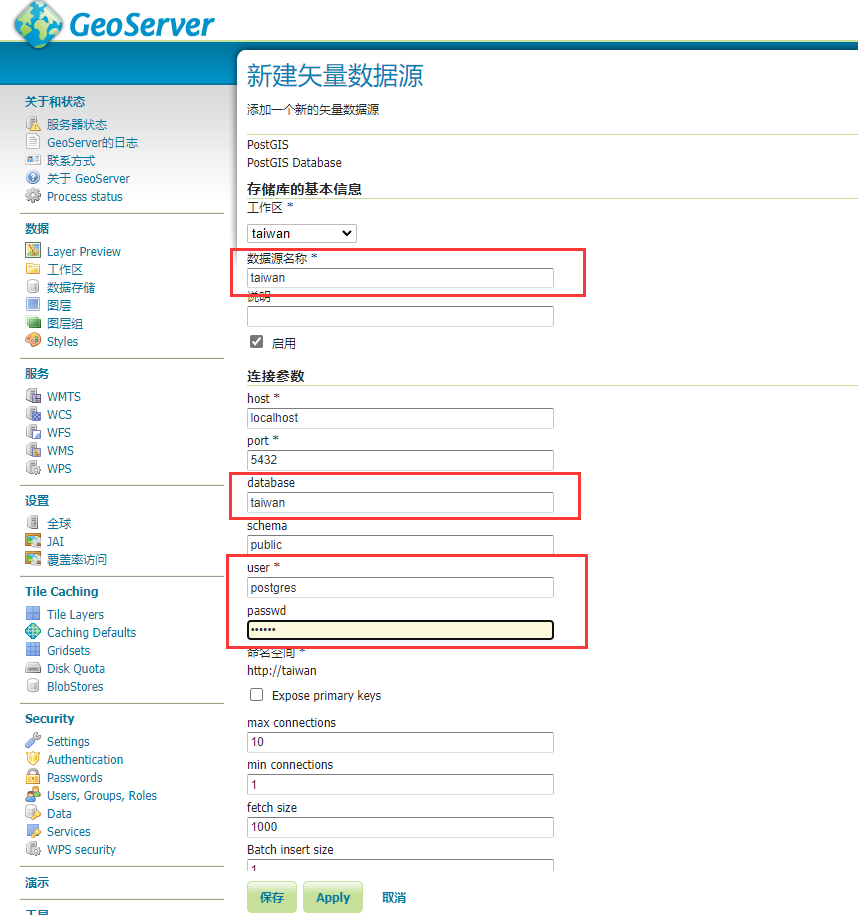Open Security Services link

coord(69,832)
